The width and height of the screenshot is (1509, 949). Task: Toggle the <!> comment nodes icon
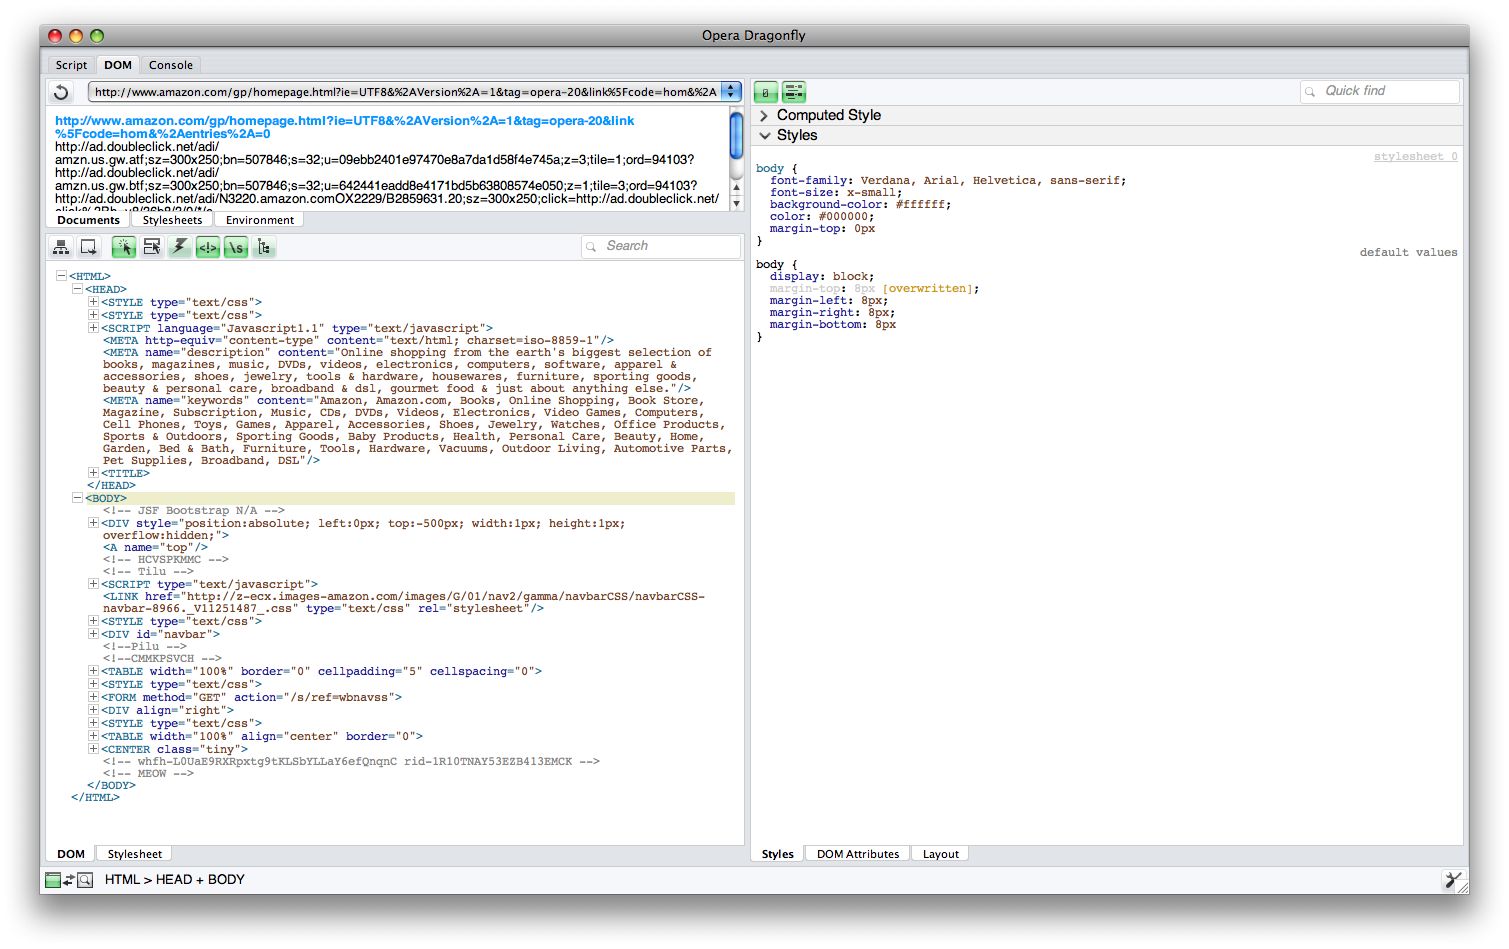(x=207, y=246)
